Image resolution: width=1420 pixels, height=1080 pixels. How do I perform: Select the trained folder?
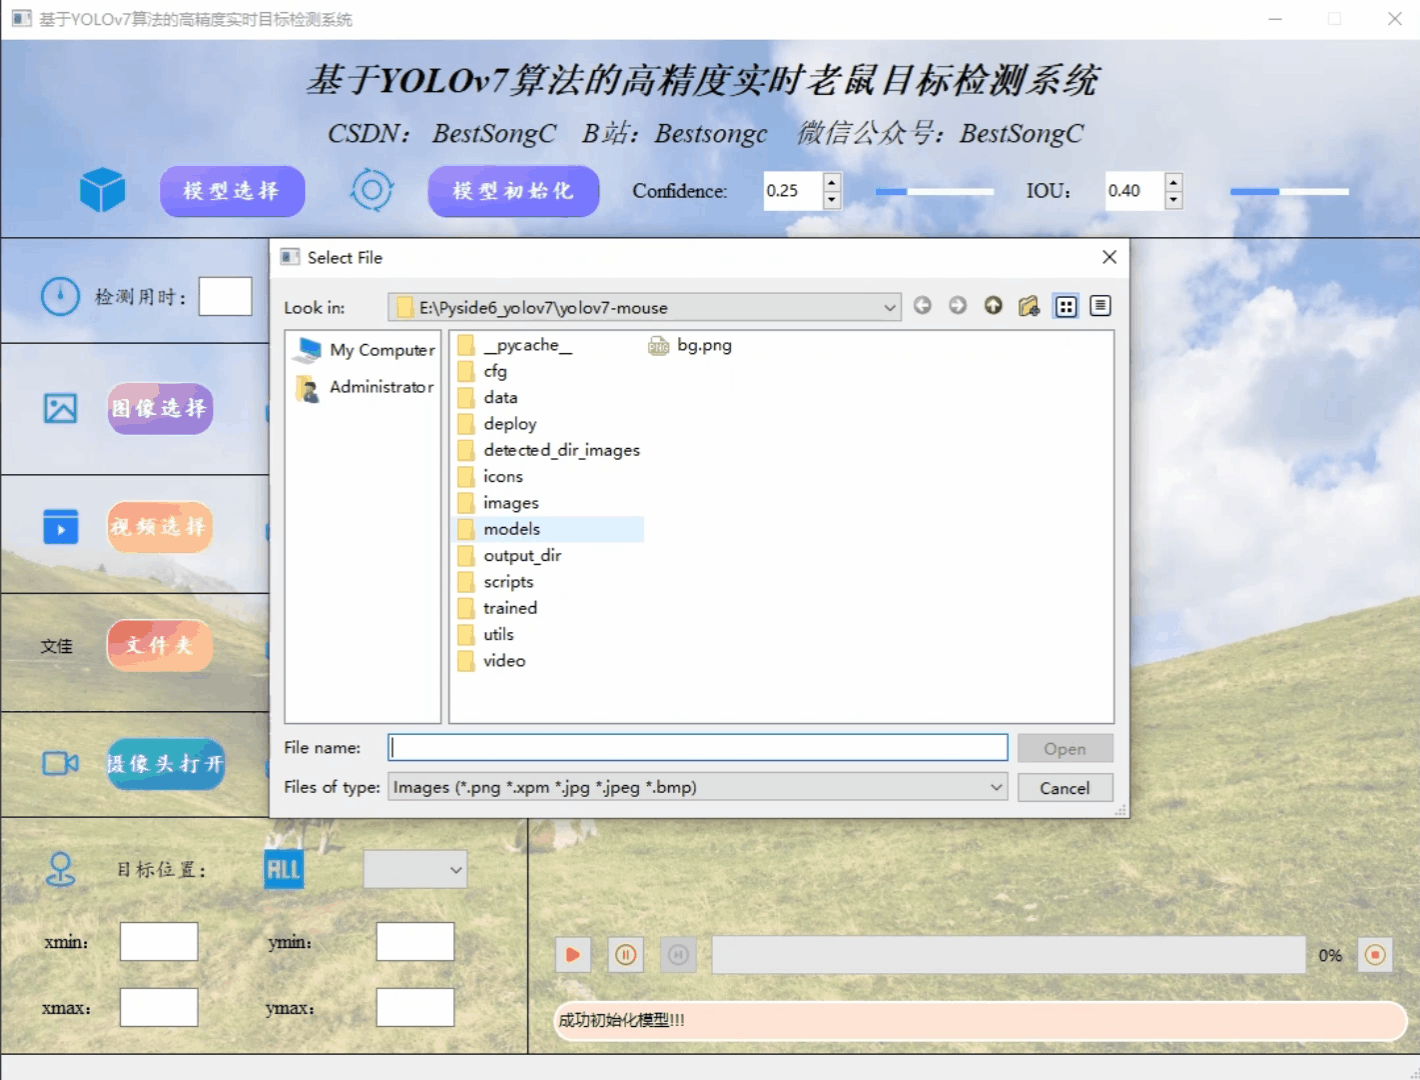click(498, 608)
